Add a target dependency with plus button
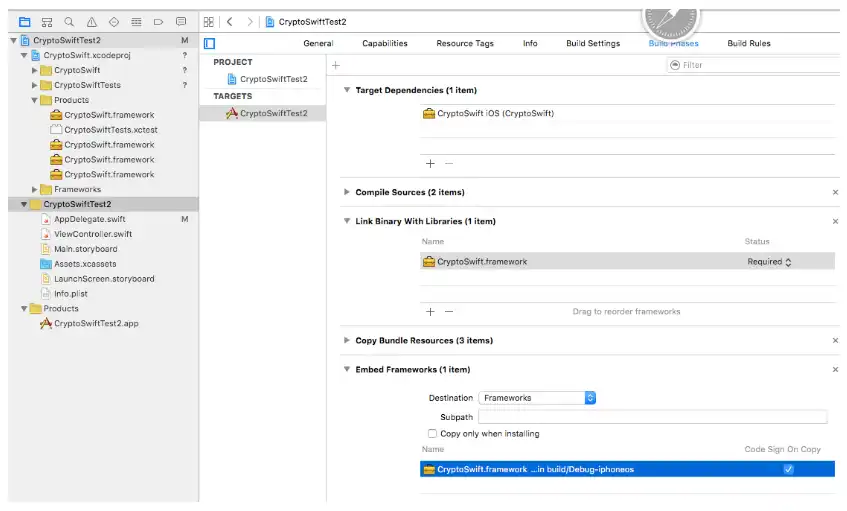The width and height of the screenshot is (847, 511). click(430, 163)
